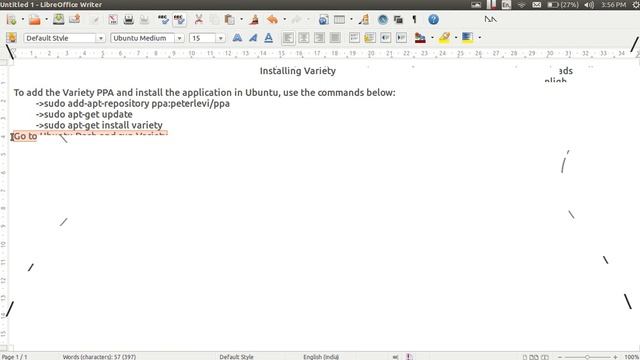The width and height of the screenshot is (640, 360).
Task: Justify the paragraph text
Action: click(335, 38)
